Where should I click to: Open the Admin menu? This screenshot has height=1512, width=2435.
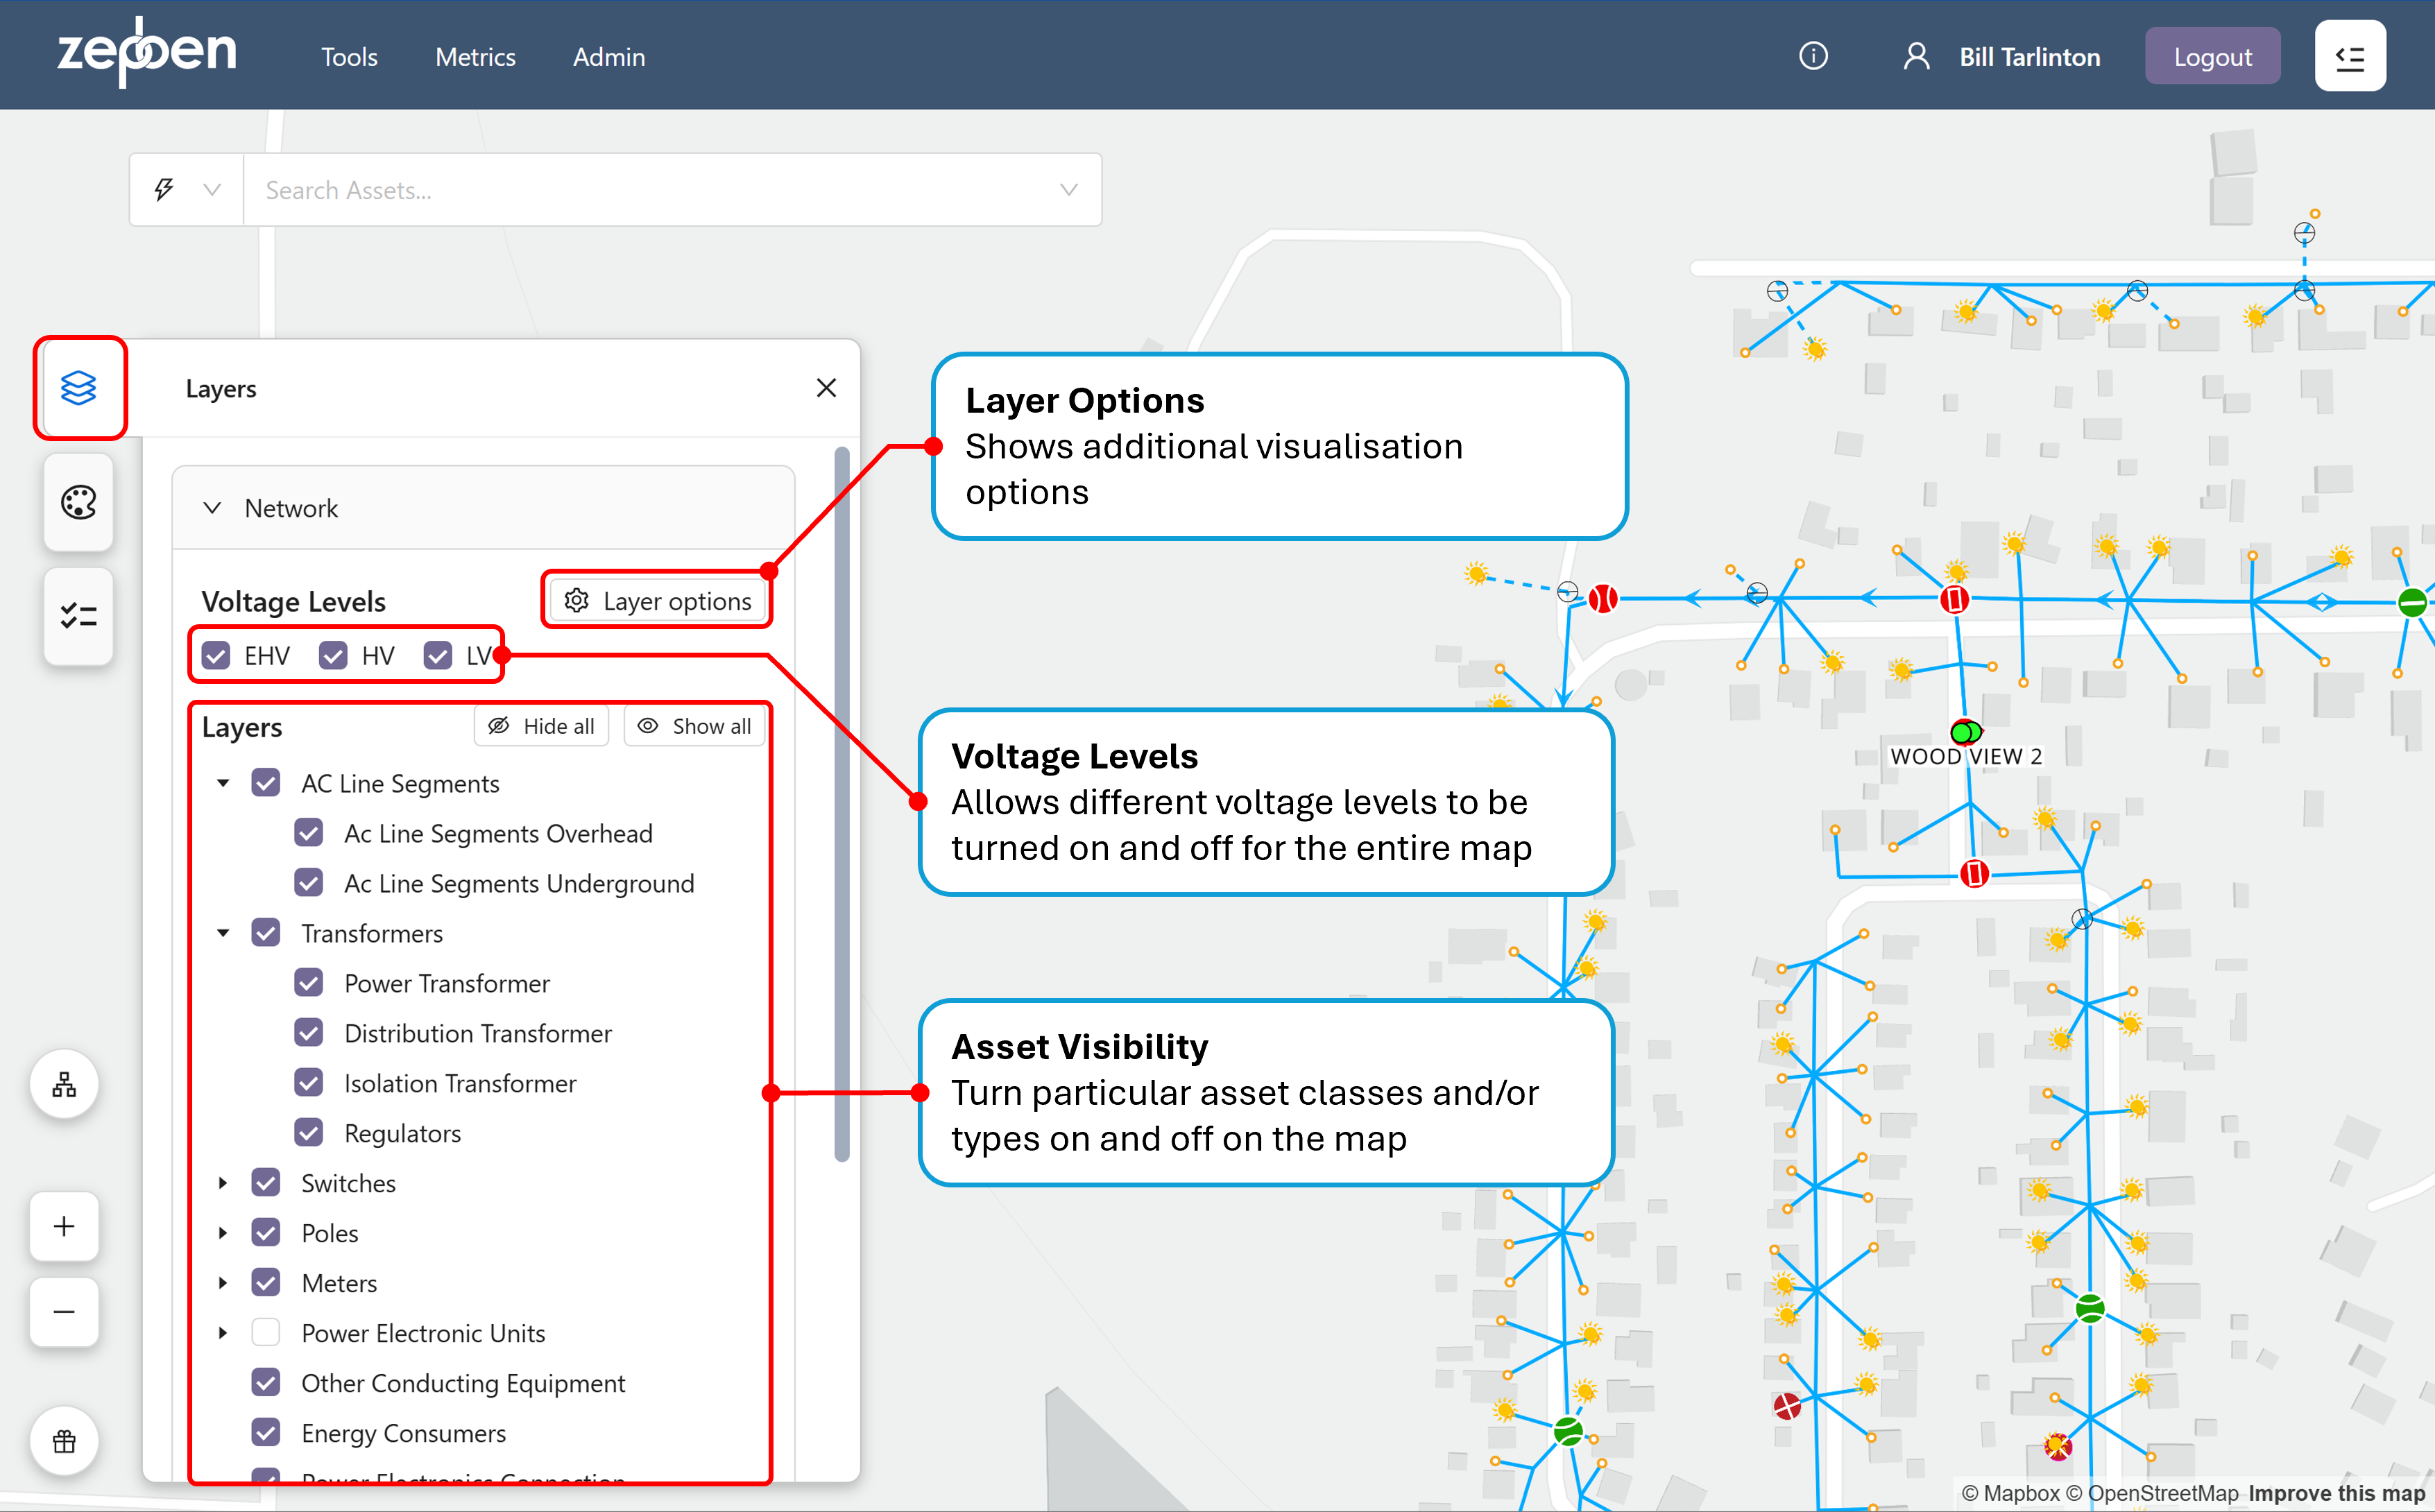(609, 57)
